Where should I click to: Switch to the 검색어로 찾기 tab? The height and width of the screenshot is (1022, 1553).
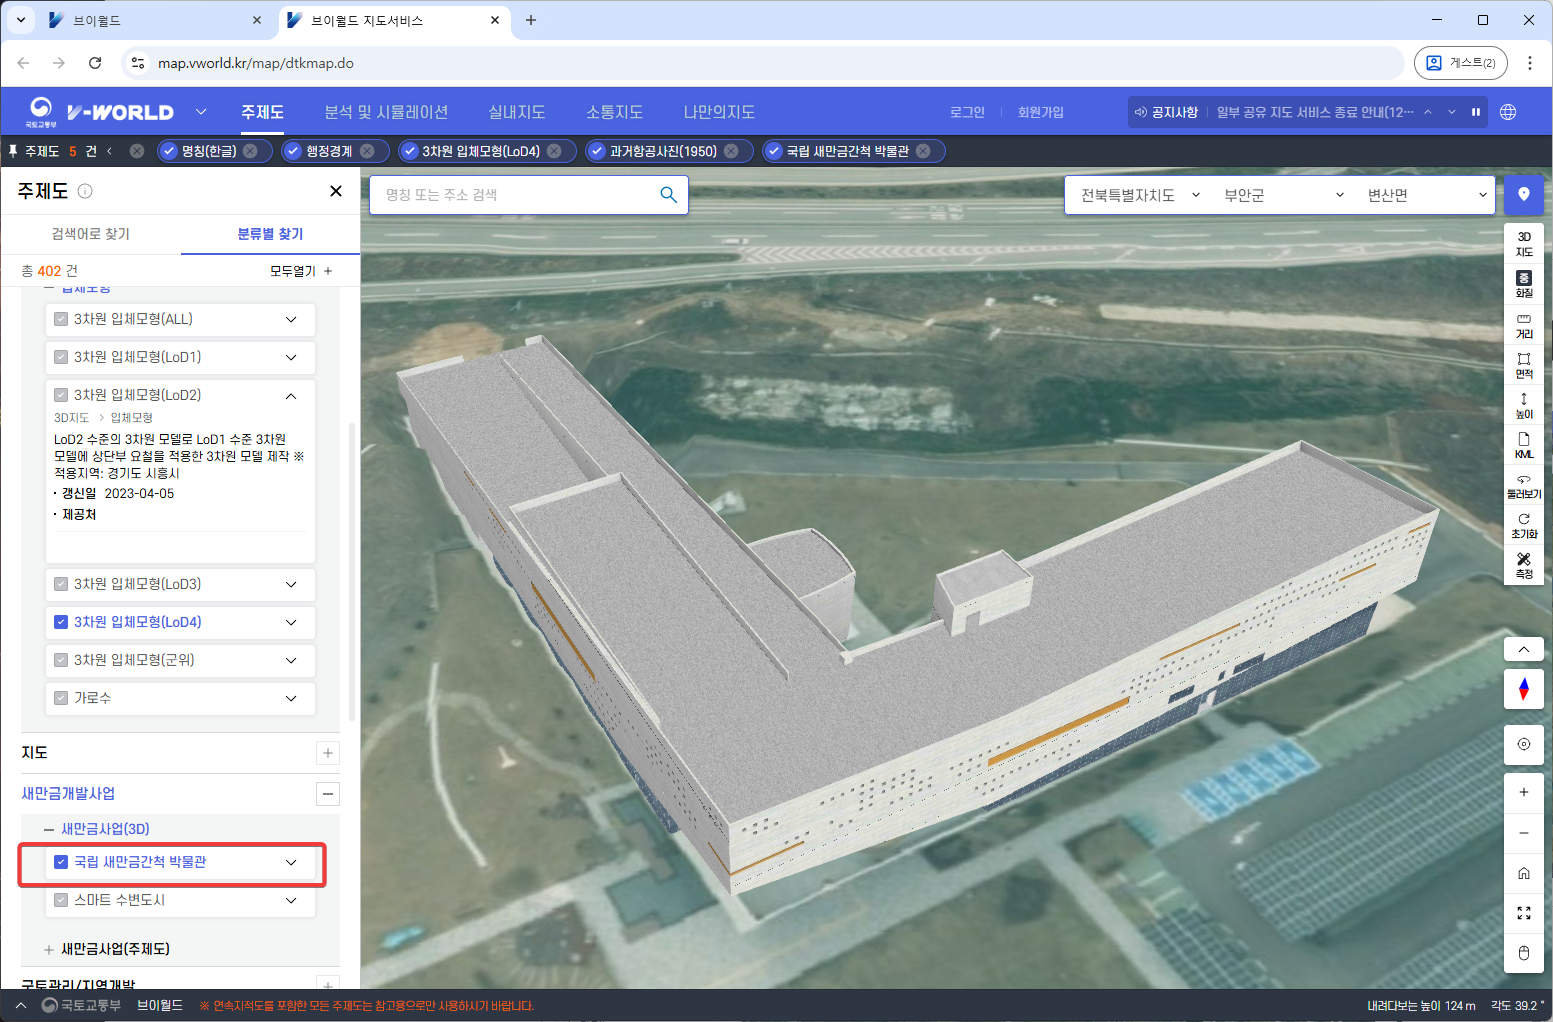tap(90, 234)
